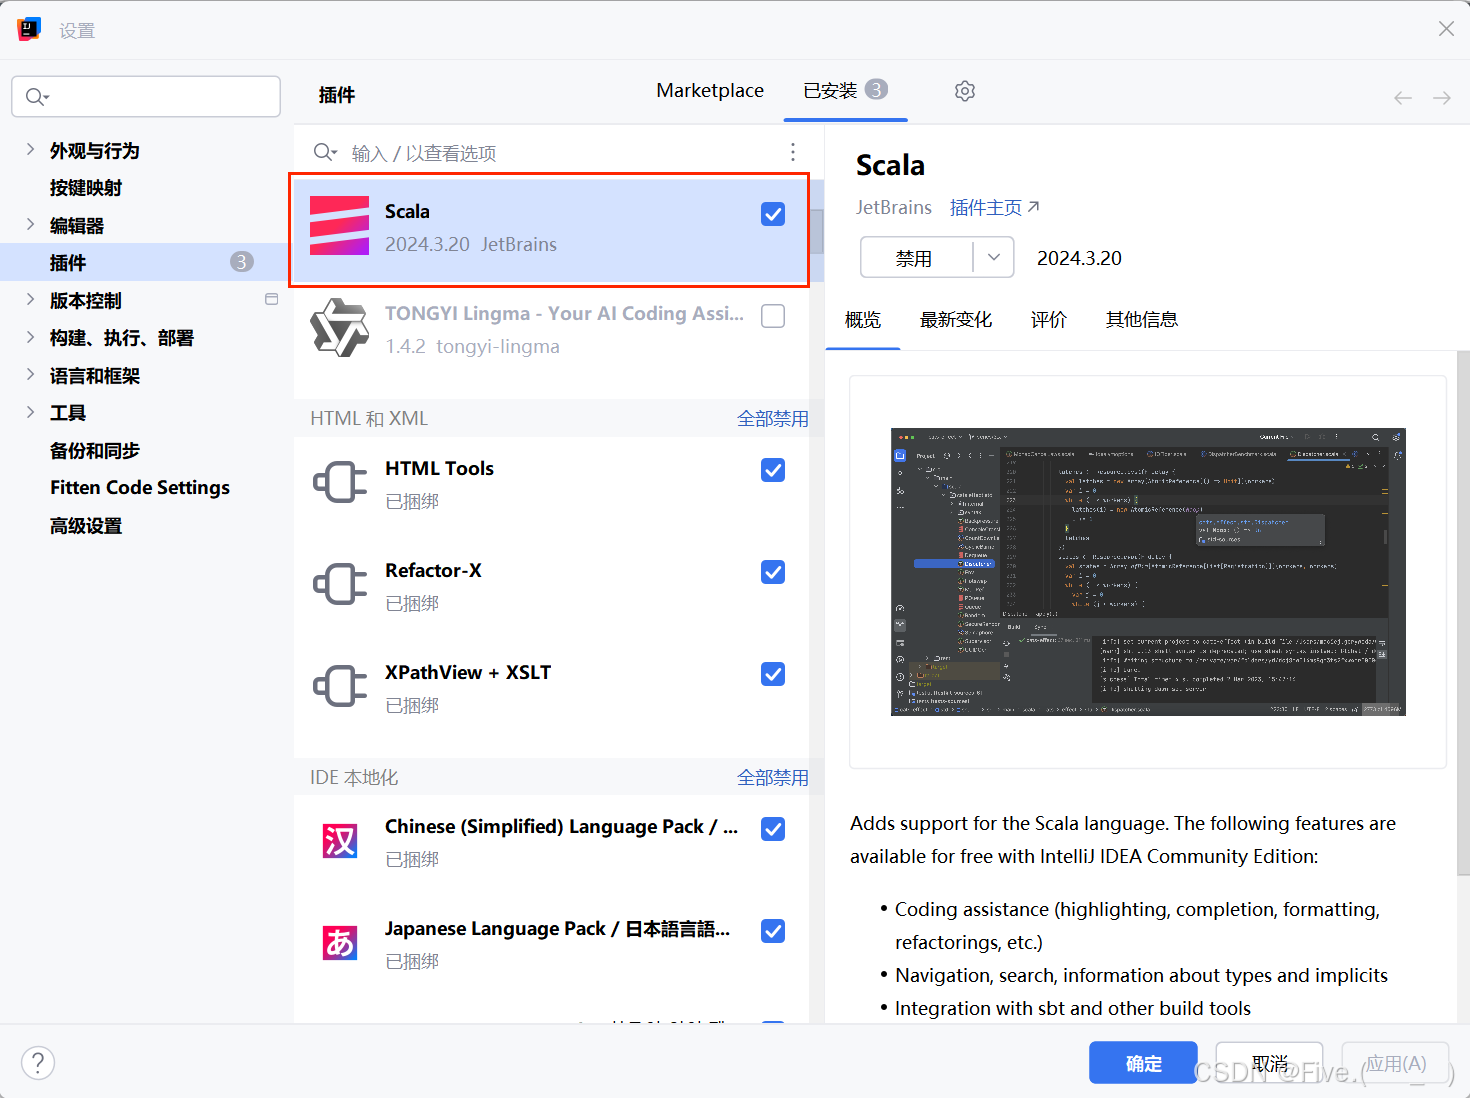Expand the 语言和框架 settings node
The image size is (1470, 1098).
pos(30,375)
